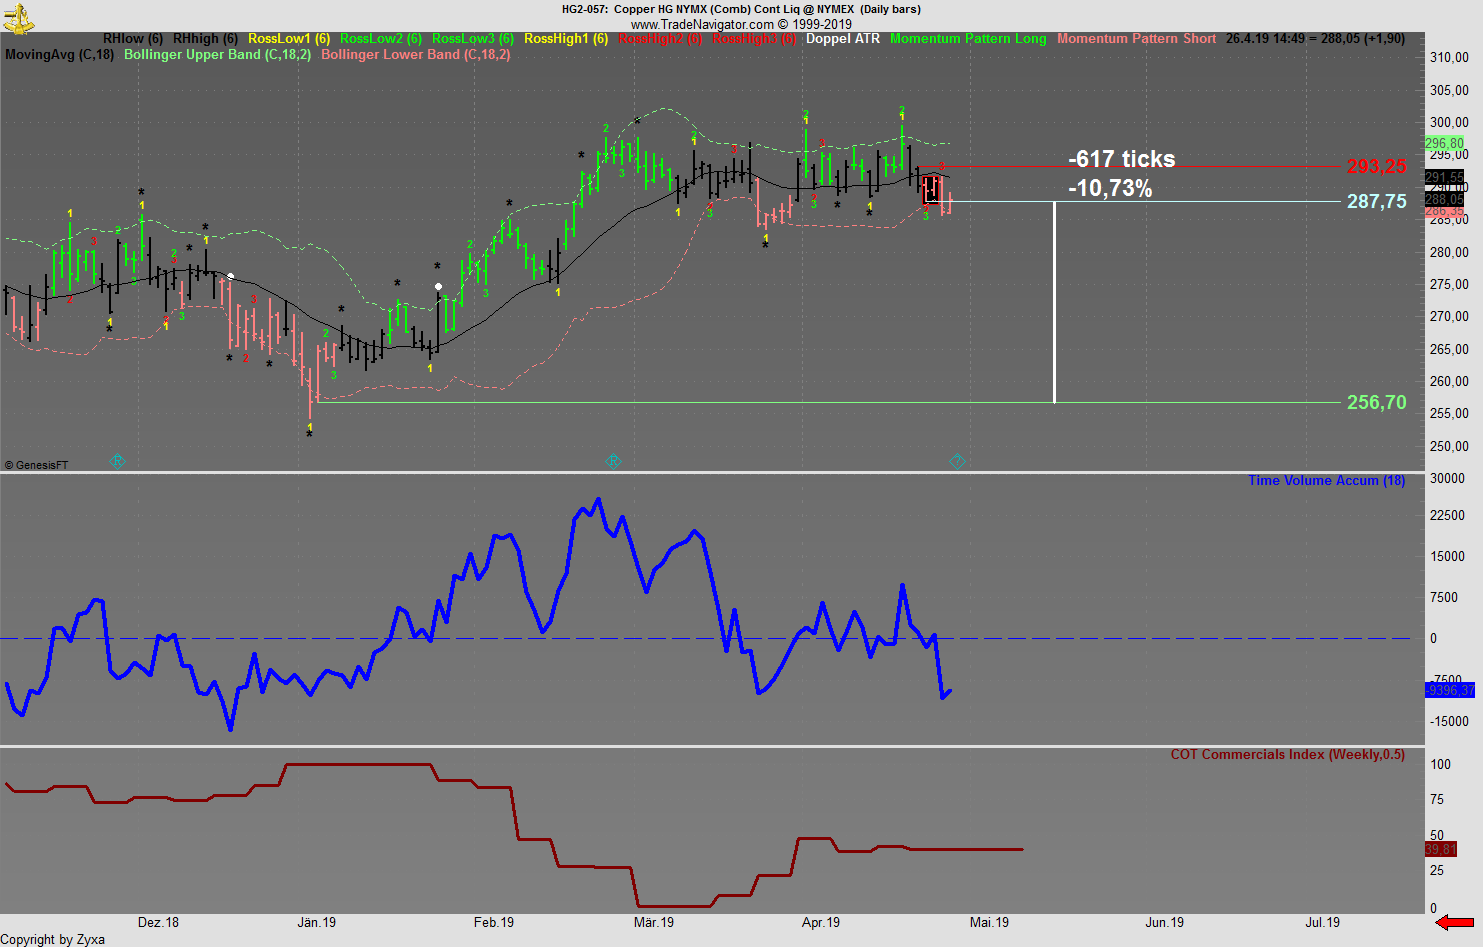The height and width of the screenshot is (947, 1483).
Task: Click the red rectangle around the April price bars
Action: (x=931, y=189)
